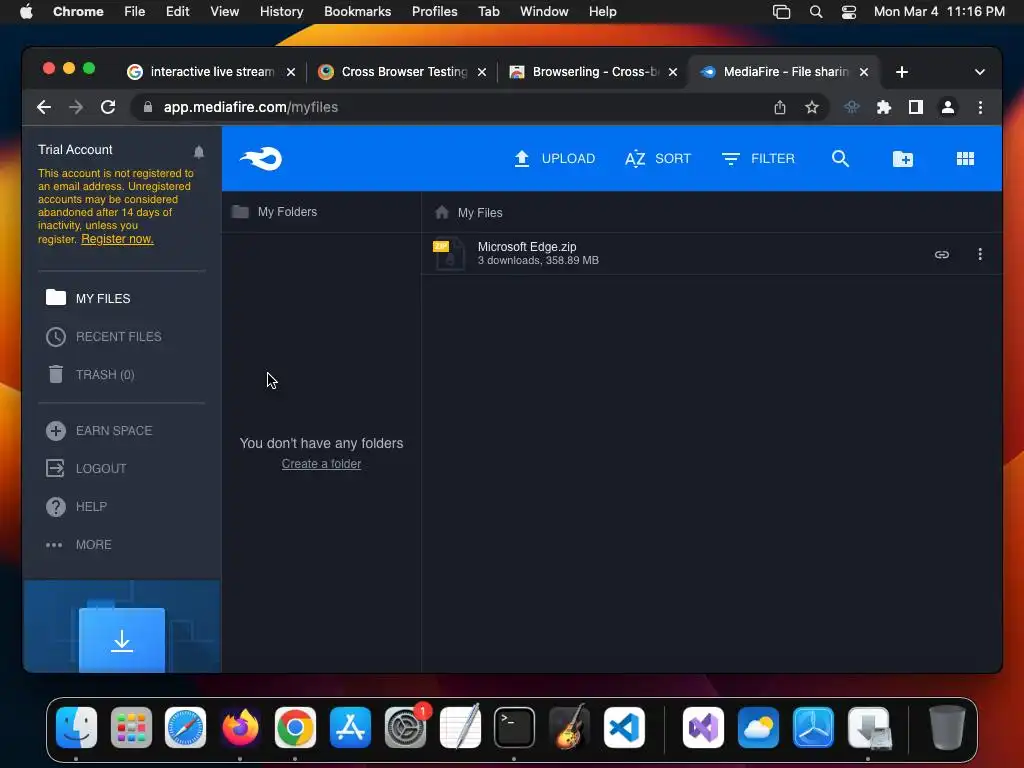Open Help in the sidebar
Viewport: 1024px width, 768px height.
click(76, 506)
